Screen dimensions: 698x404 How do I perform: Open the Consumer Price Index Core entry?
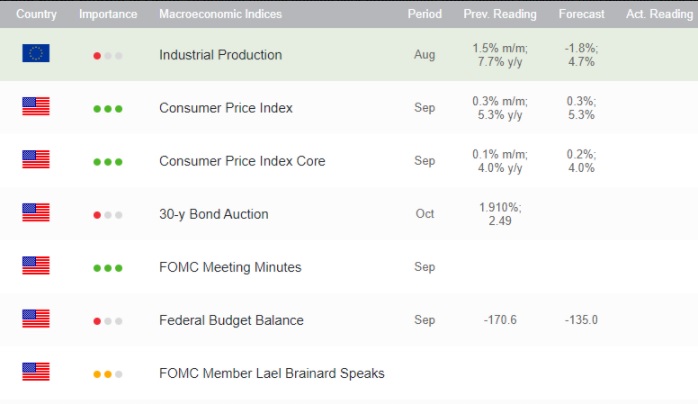(242, 161)
